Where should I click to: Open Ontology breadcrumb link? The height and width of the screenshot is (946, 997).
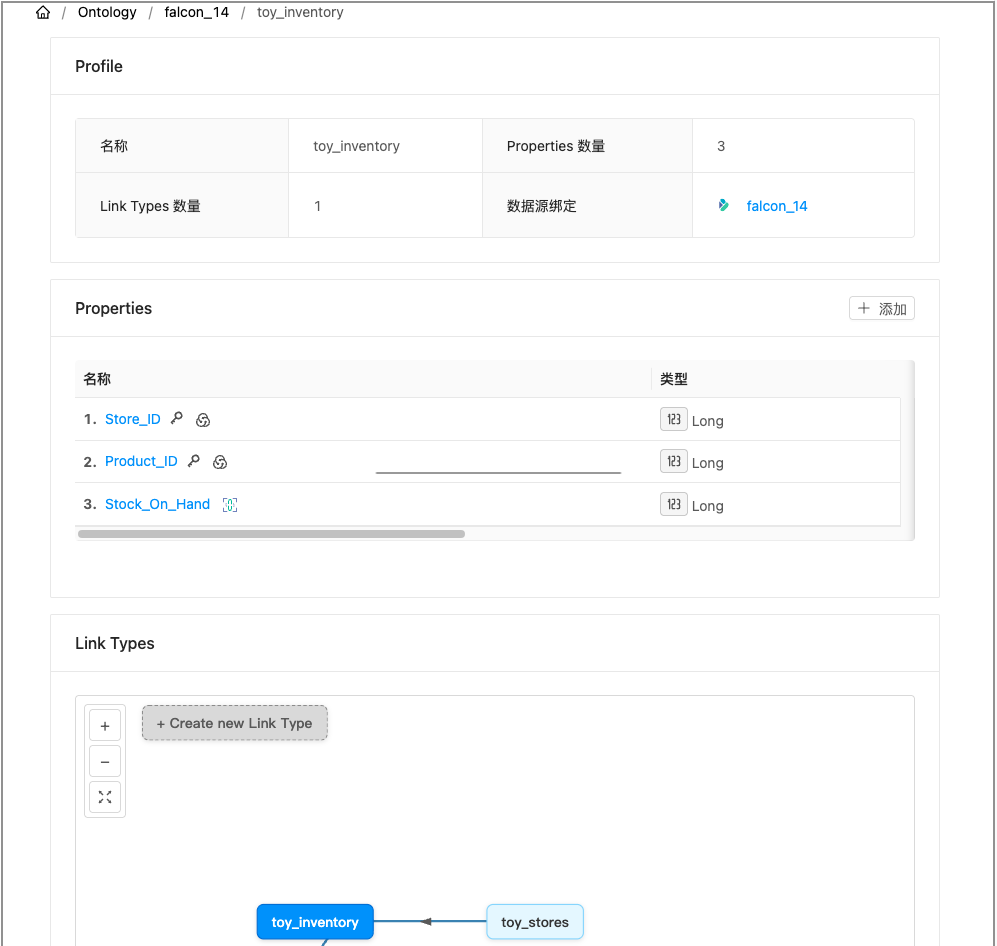point(107,12)
